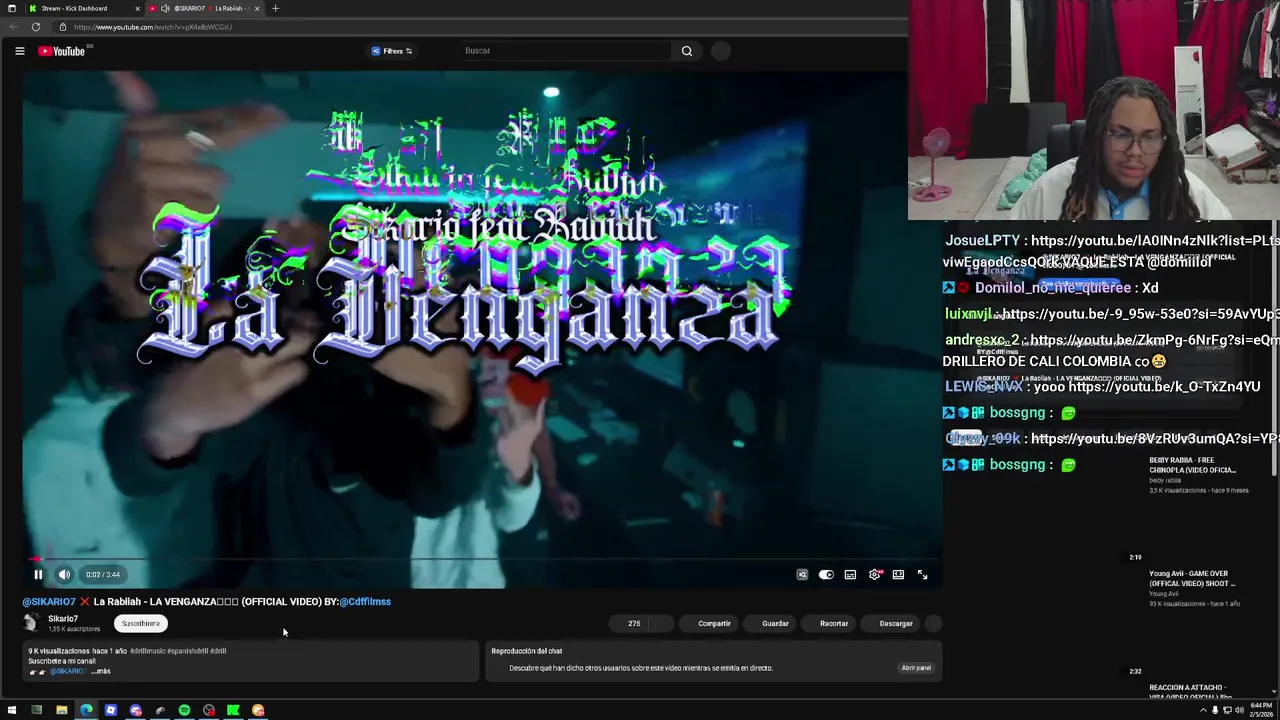Mute the YouTube tab via speaker icon
Viewport: 1280px width, 720px height.
click(165, 8)
